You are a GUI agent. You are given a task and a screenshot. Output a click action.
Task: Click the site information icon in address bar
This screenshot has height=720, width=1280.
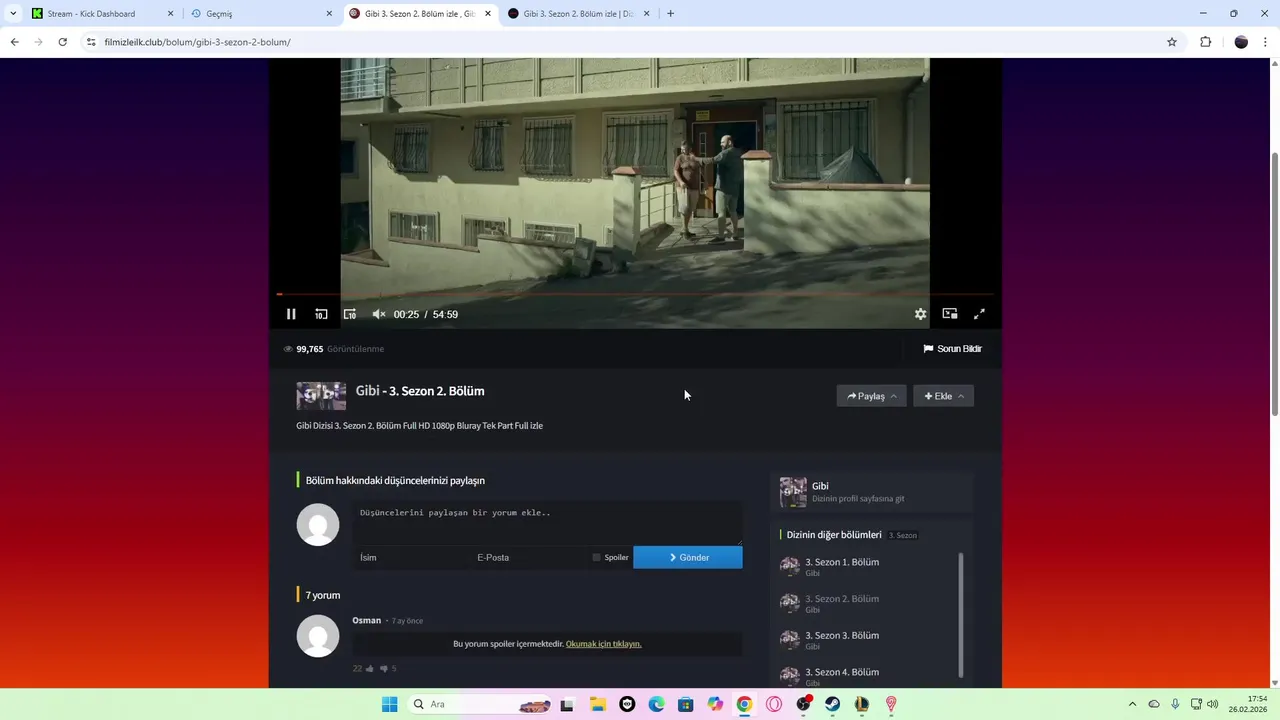coord(91,42)
